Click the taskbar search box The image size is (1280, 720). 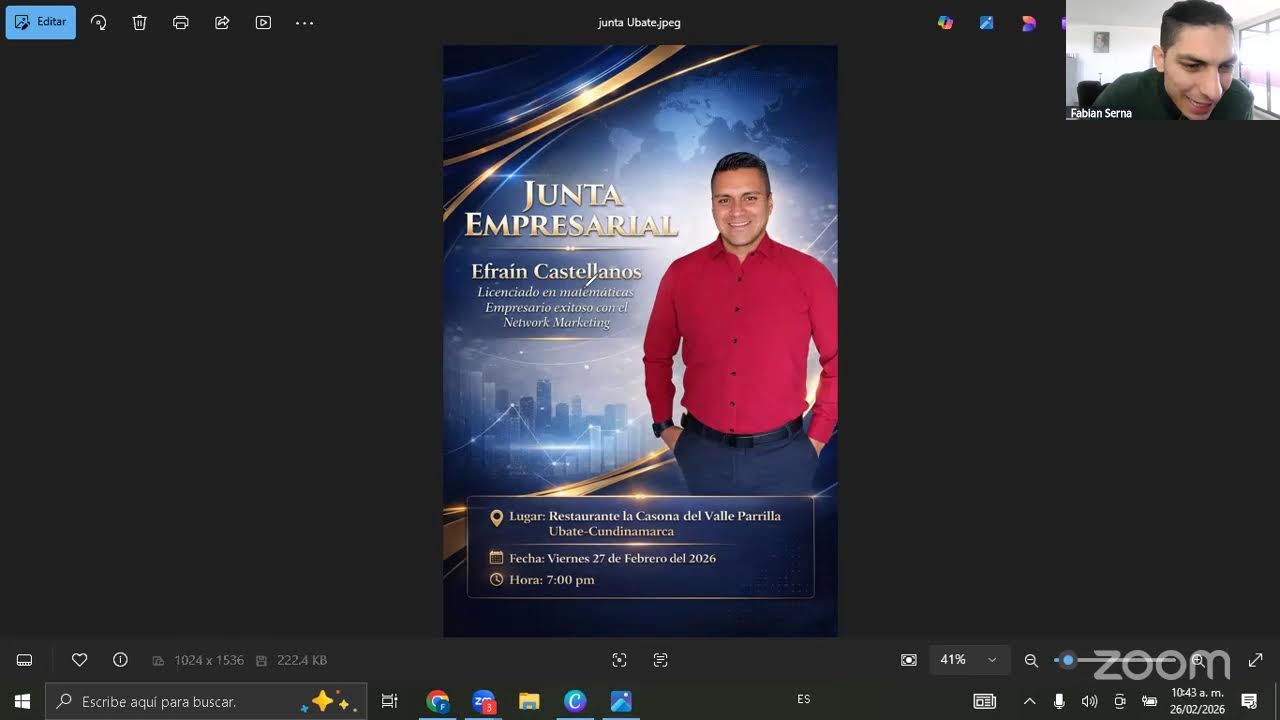(206, 701)
